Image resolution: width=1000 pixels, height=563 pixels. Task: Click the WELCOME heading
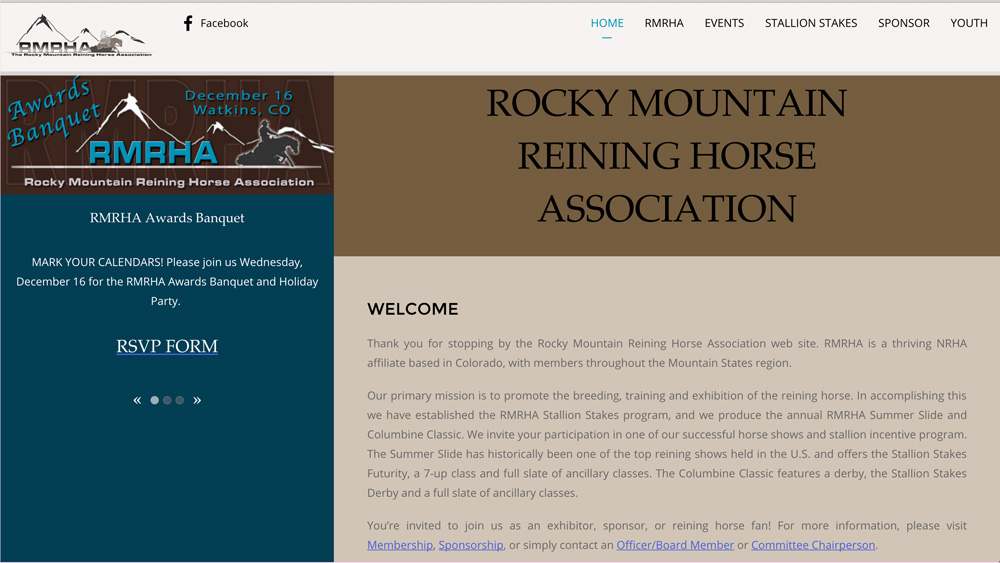[x=413, y=309]
